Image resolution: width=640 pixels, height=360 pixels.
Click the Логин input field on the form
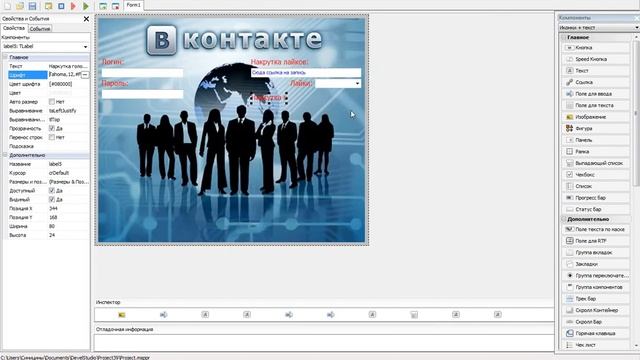click(x=142, y=73)
